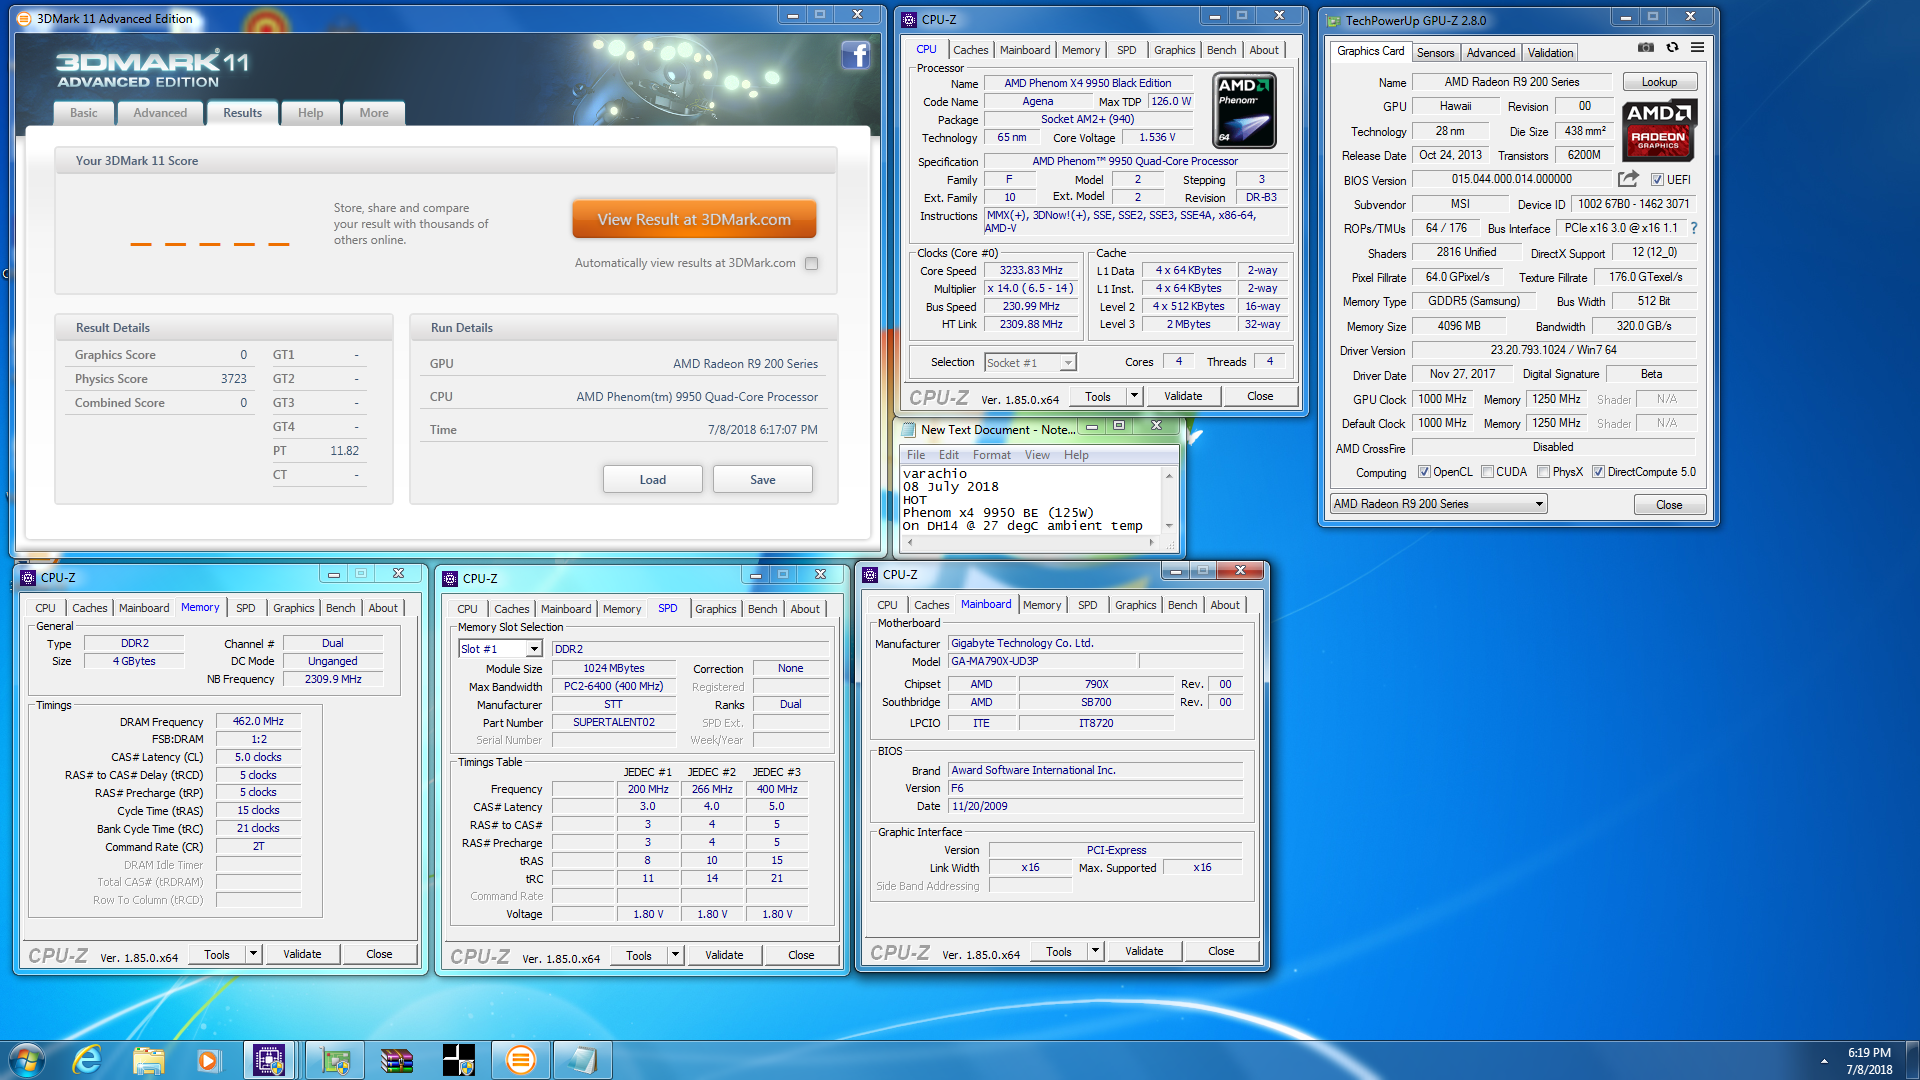Click the CPU-Z taskbar icon
This screenshot has height=1080, width=1920.
[x=269, y=1060]
